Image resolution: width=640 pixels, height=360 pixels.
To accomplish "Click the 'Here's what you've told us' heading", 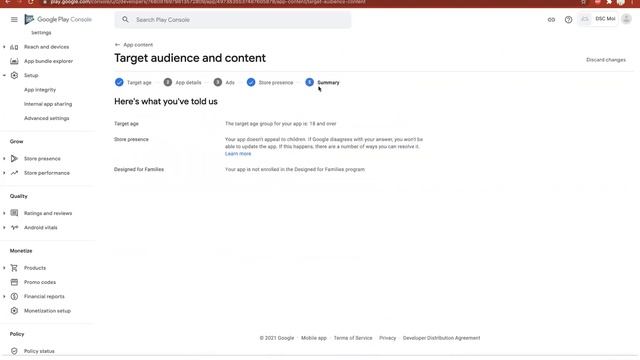I will click(166, 102).
